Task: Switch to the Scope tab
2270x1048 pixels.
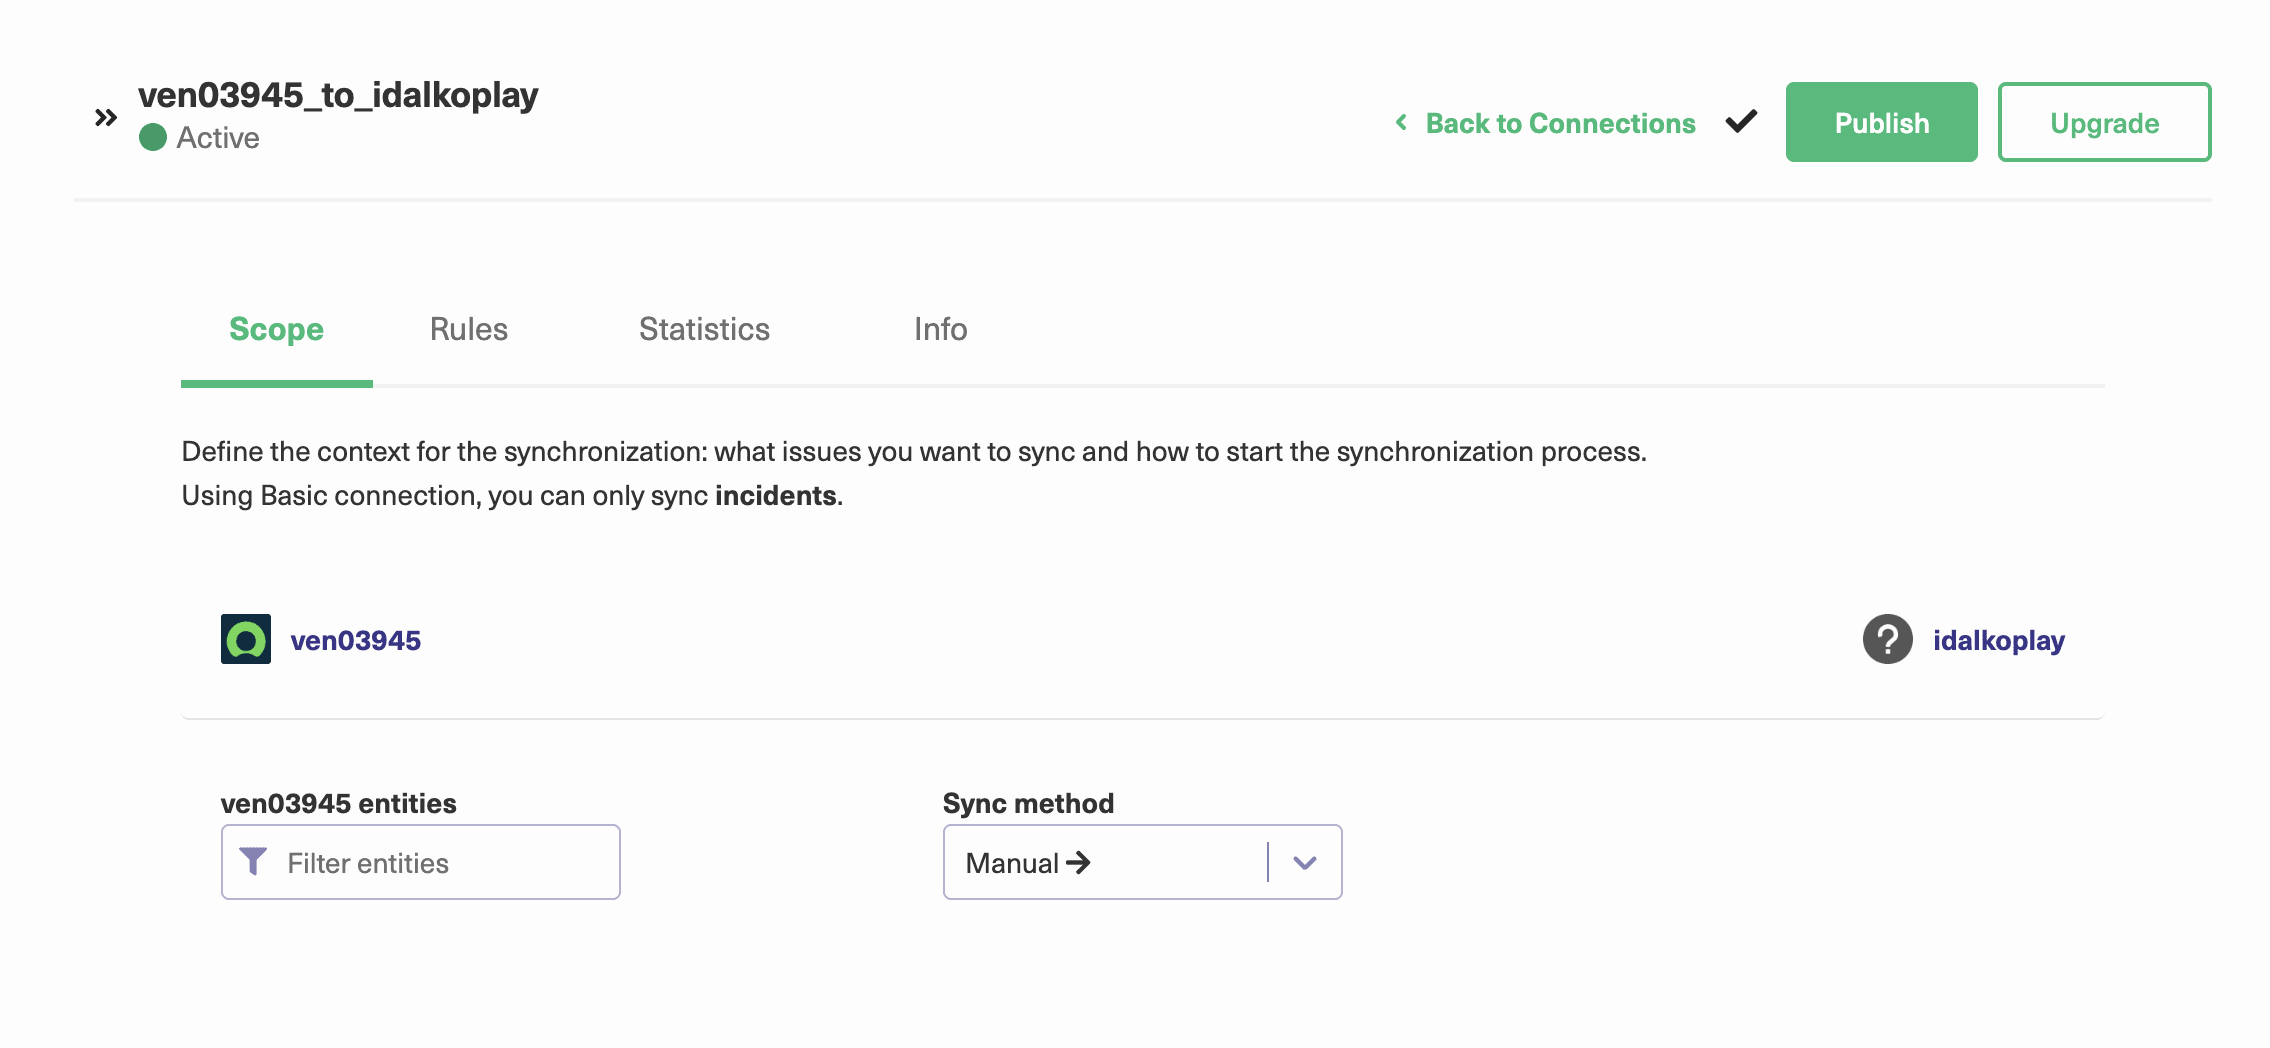Action: pyautogui.click(x=276, y=330)
